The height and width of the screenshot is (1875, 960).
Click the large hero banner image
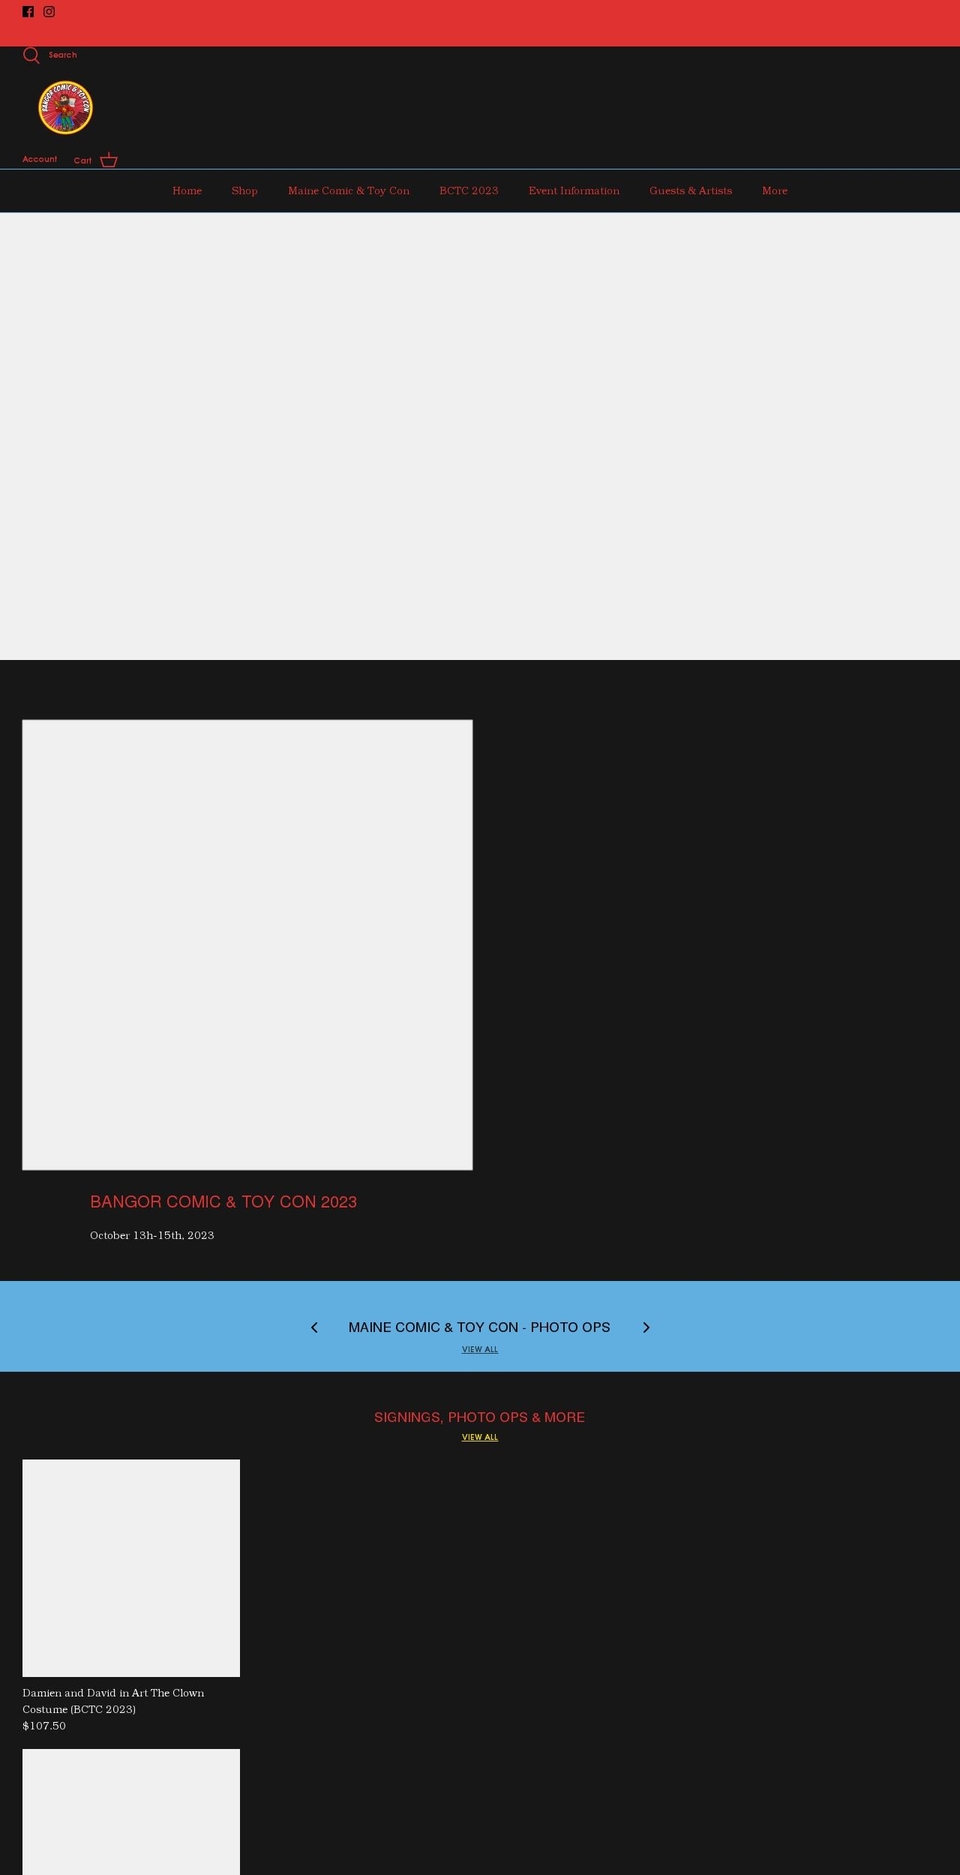pyautogui.click(x=480, y=436)
